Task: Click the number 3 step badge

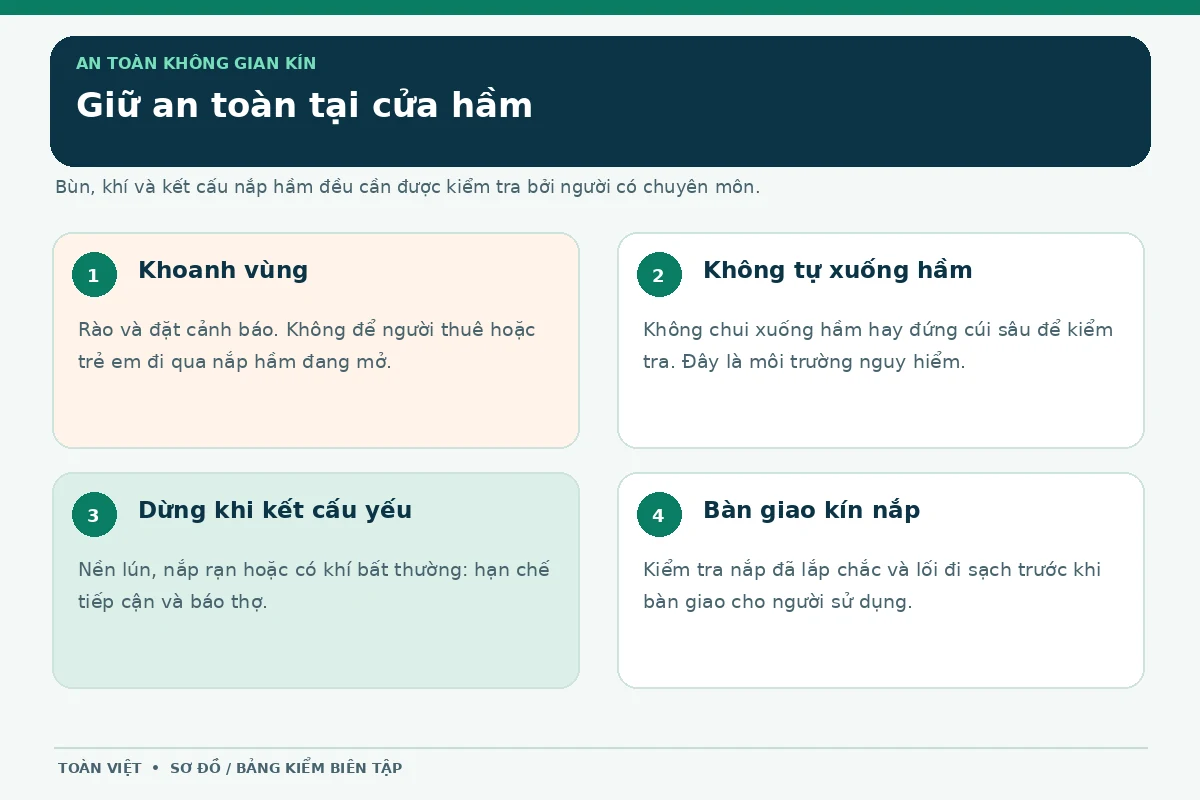Action: 94,515
